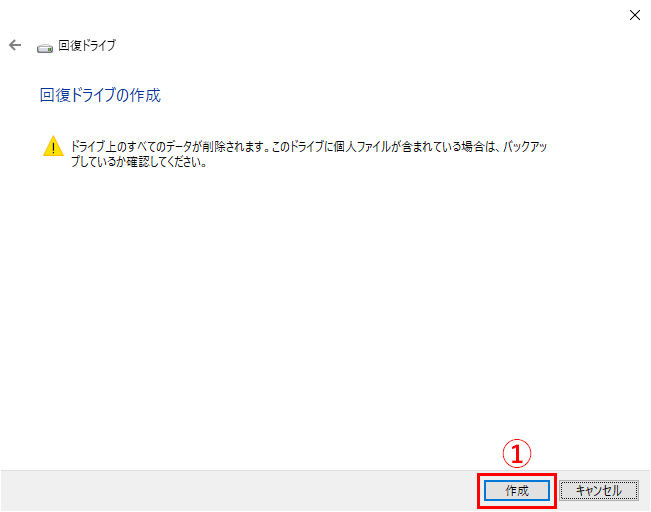Click the phrase このドライブに in the warning
Screen dimensions: 651x512
tap(302, 147)
